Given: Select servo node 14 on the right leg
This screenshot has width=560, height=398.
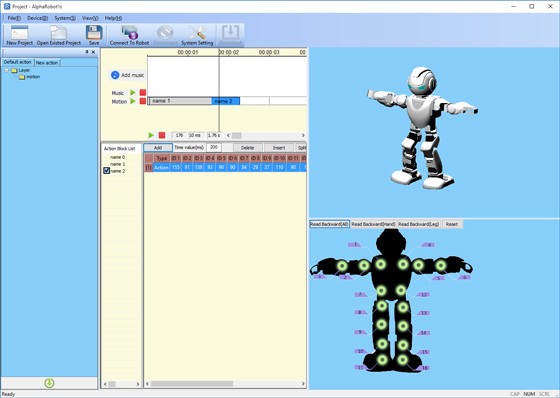Looking at the screenshot, I should (403, 326).
